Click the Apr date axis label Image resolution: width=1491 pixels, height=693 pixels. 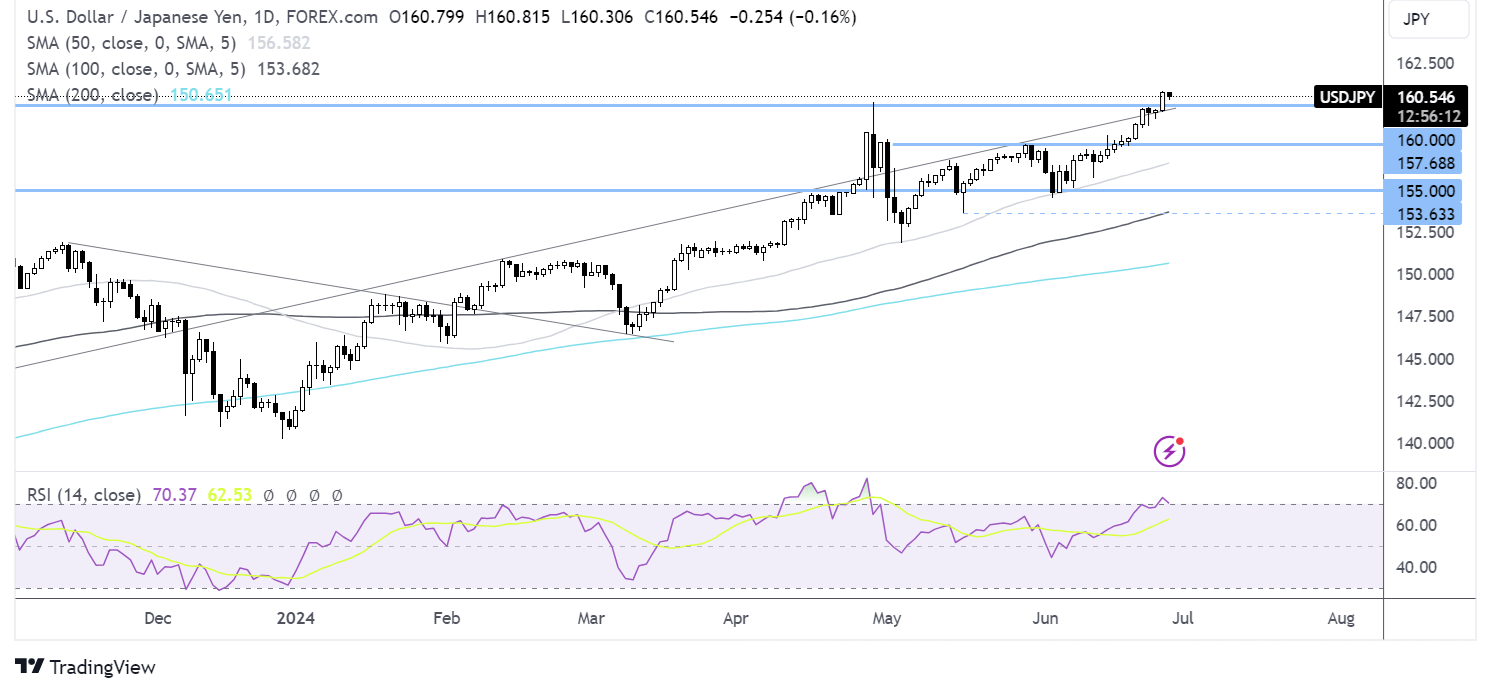735,619
